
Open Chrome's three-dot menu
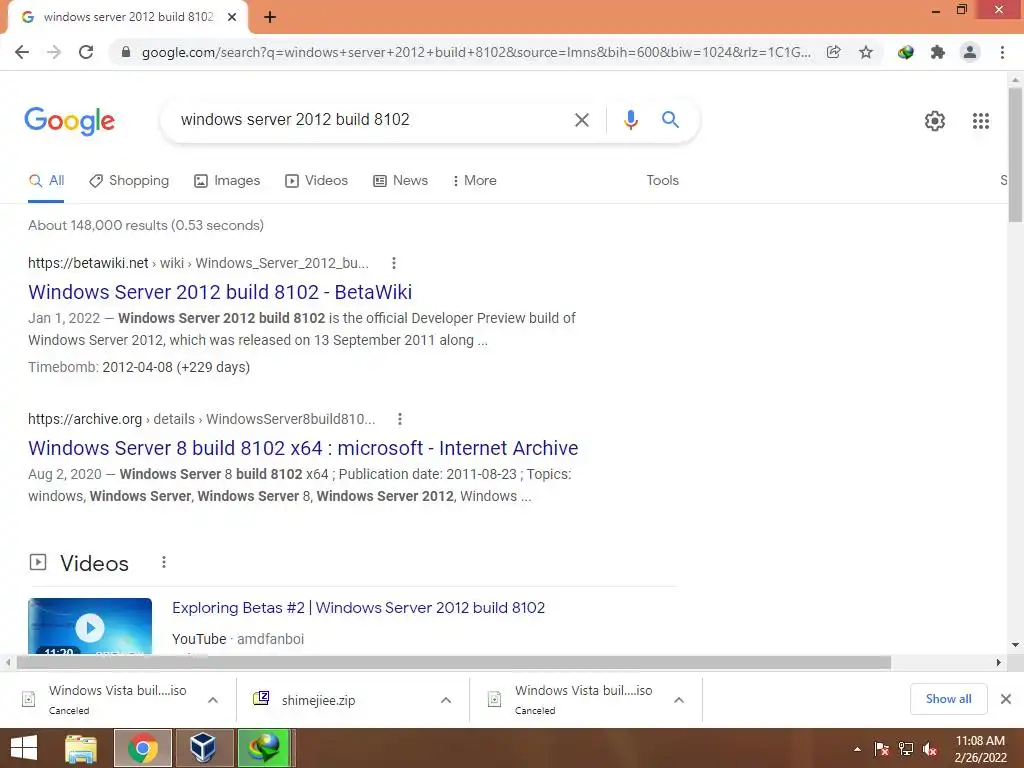pyautogui.click(x=1002, y=52)
